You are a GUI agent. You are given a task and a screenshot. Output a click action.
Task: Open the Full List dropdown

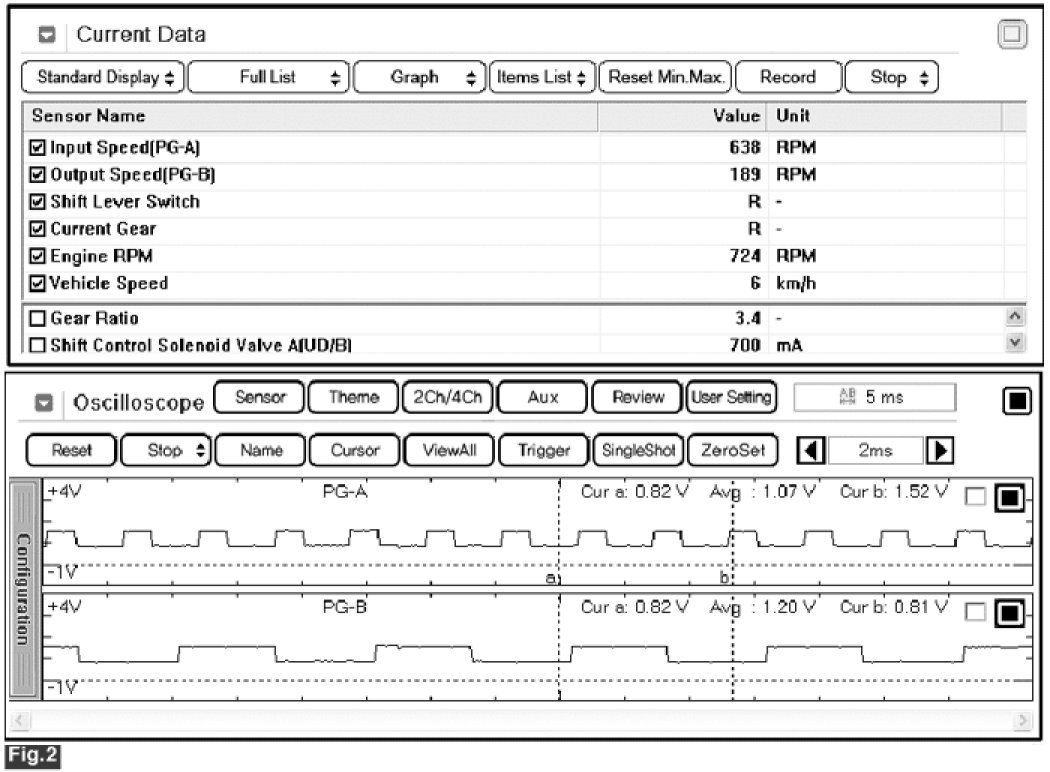pos(268,77)
